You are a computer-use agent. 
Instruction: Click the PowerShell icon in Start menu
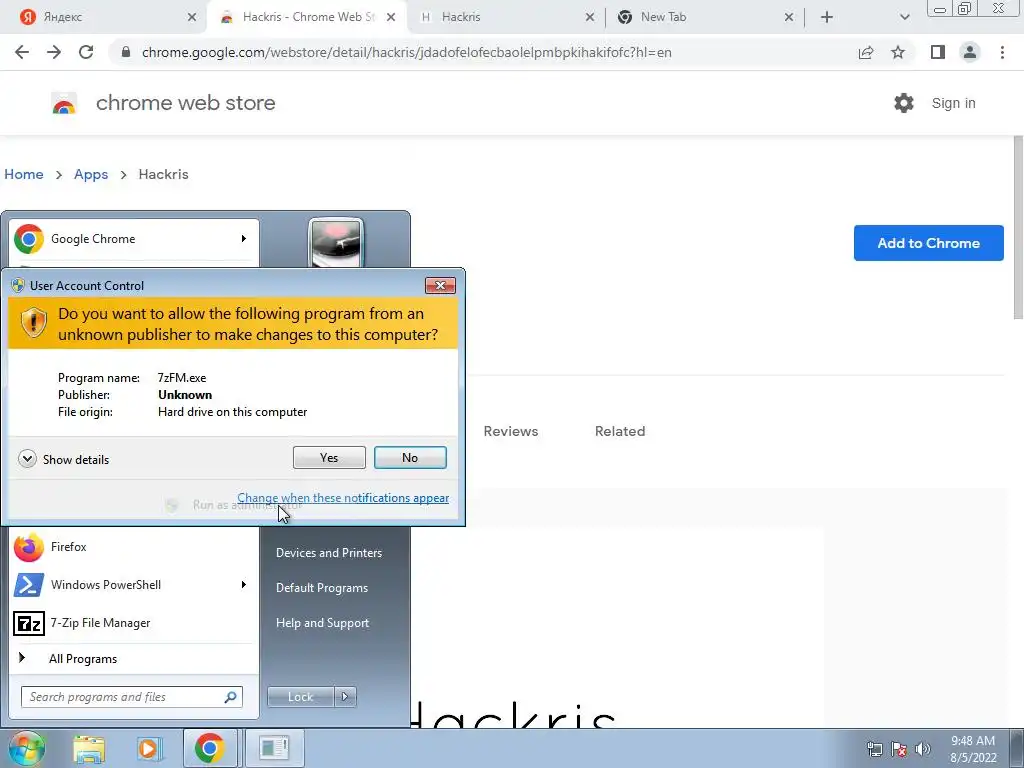(29, 585)
